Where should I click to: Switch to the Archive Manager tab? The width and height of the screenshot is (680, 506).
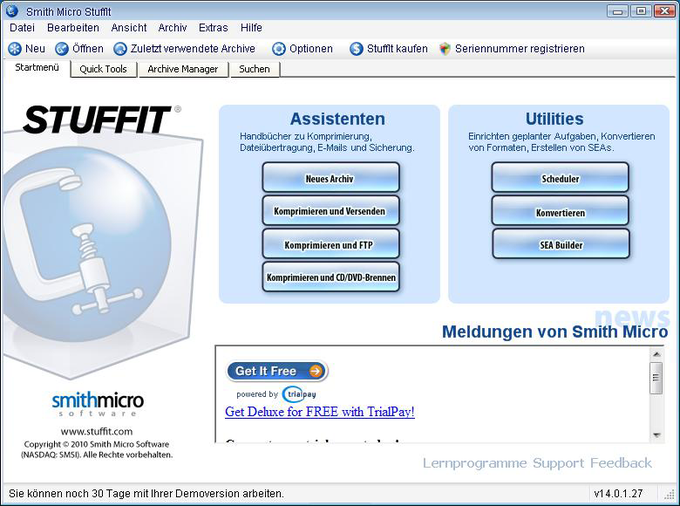pos(183,69)
